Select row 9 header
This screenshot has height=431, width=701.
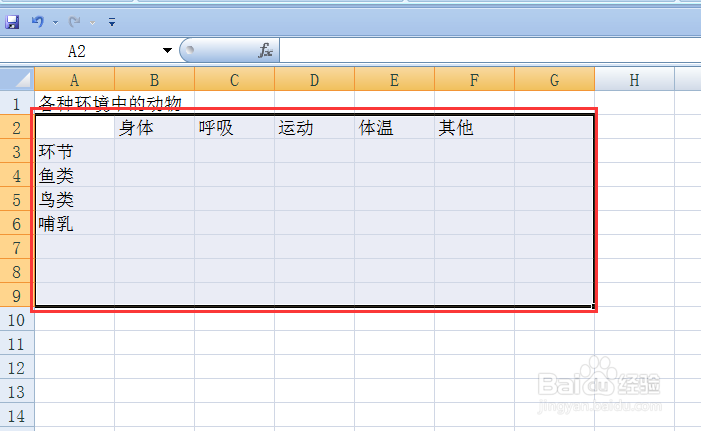pyautogui.click(x=17, y=296)
